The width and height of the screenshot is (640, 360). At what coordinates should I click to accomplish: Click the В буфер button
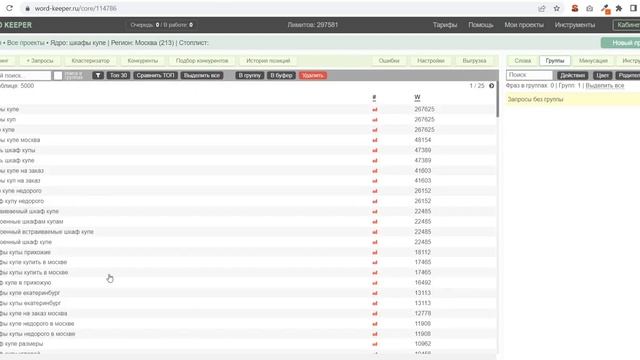tap(281, 76)
